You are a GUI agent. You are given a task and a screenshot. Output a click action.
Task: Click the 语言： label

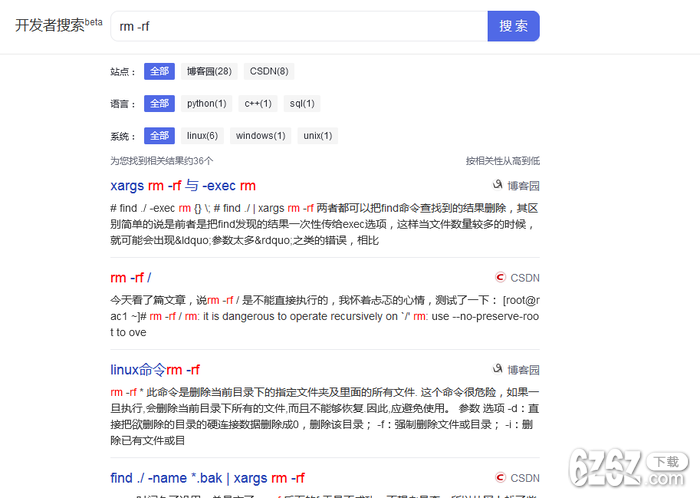click(123, 104)
